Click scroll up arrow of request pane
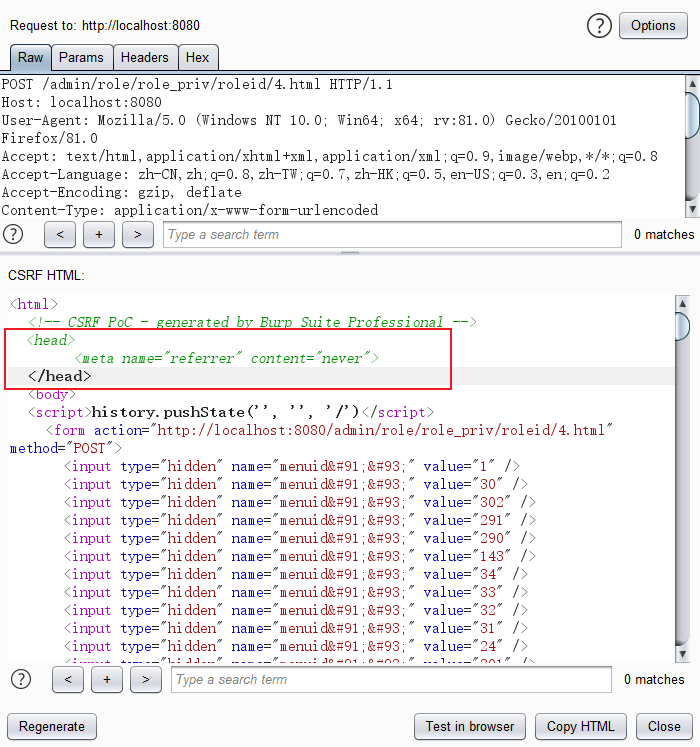Viewport: 700px width, 747px height. coord(692,83)
